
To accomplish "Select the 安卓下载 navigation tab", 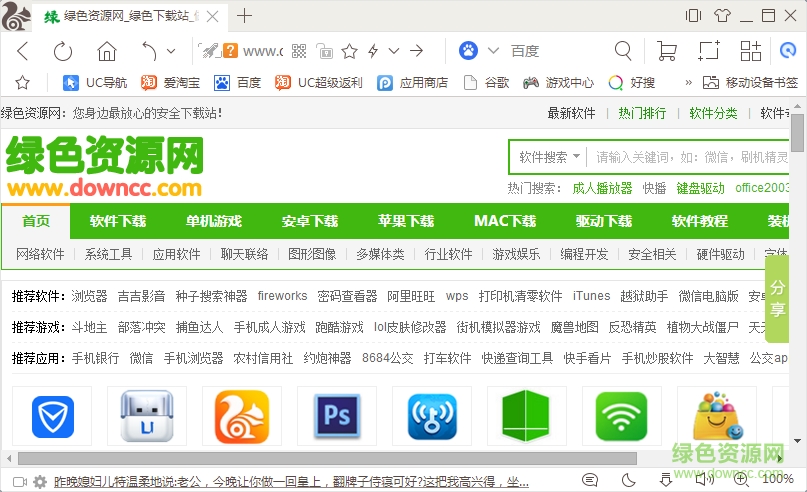I will click(309, 221).
